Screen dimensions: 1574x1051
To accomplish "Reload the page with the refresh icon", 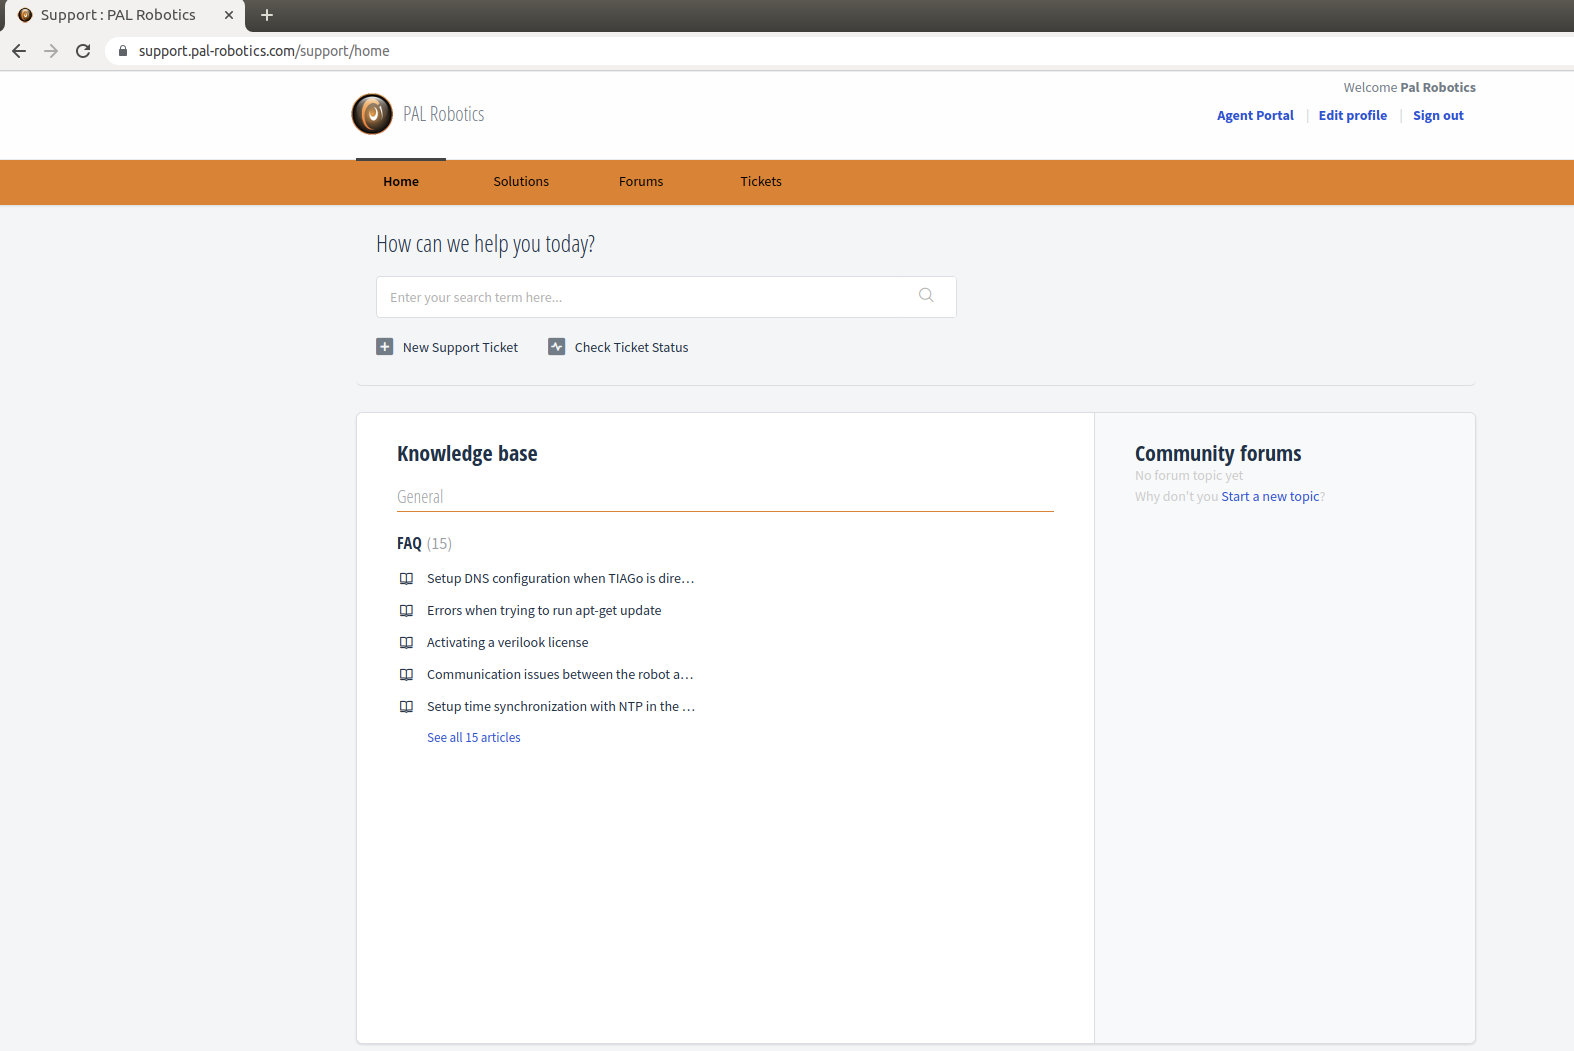I will pyautogui.click(x=83, y=51).
